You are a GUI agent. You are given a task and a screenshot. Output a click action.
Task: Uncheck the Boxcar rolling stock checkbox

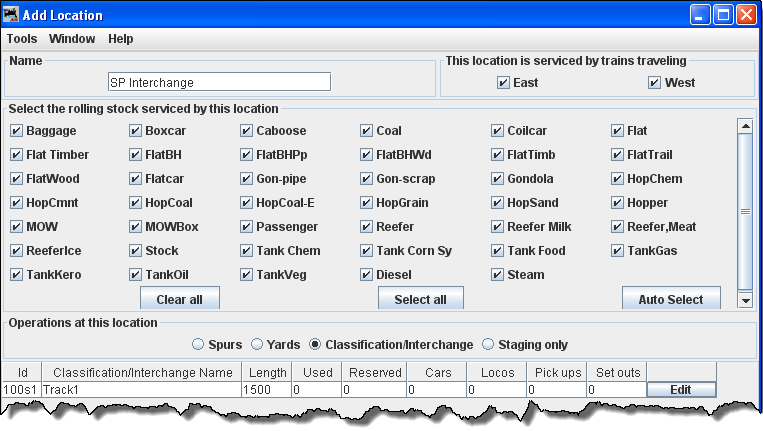point(136,131)
